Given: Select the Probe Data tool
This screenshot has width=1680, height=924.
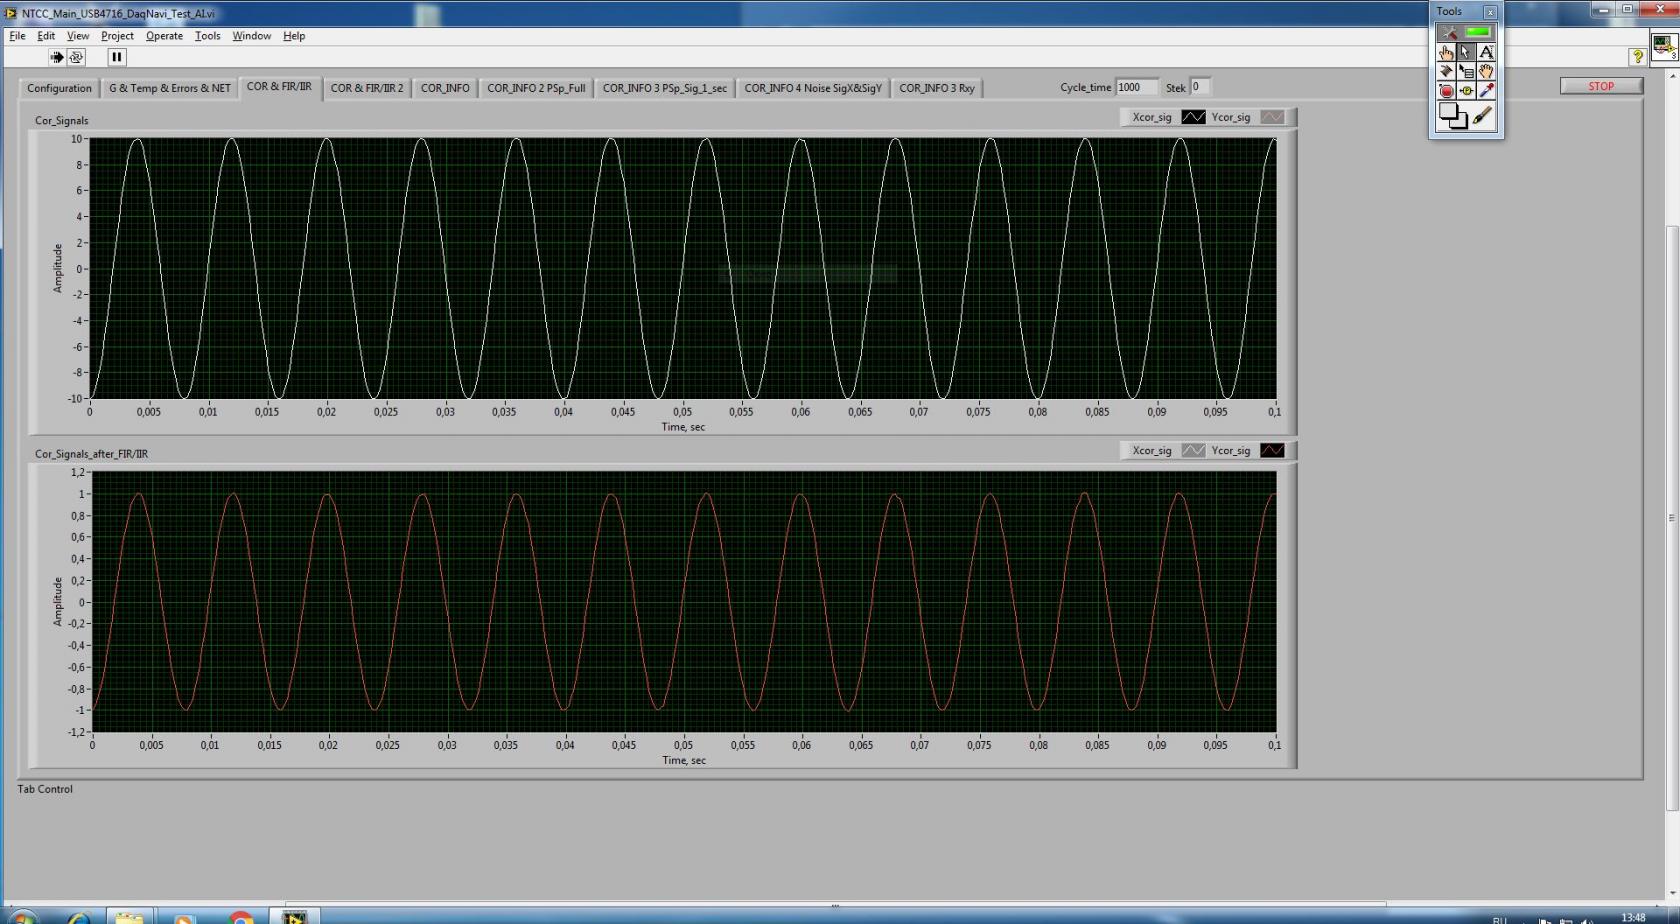Looking at the screenshot, I should [x=1466, y=90].
